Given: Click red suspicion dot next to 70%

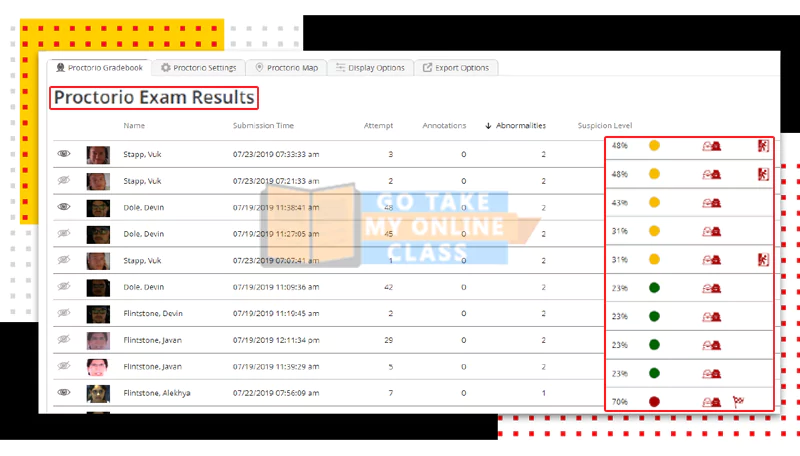Looking at the screenshot, I should pyautogui.click(x=654, y=401).
